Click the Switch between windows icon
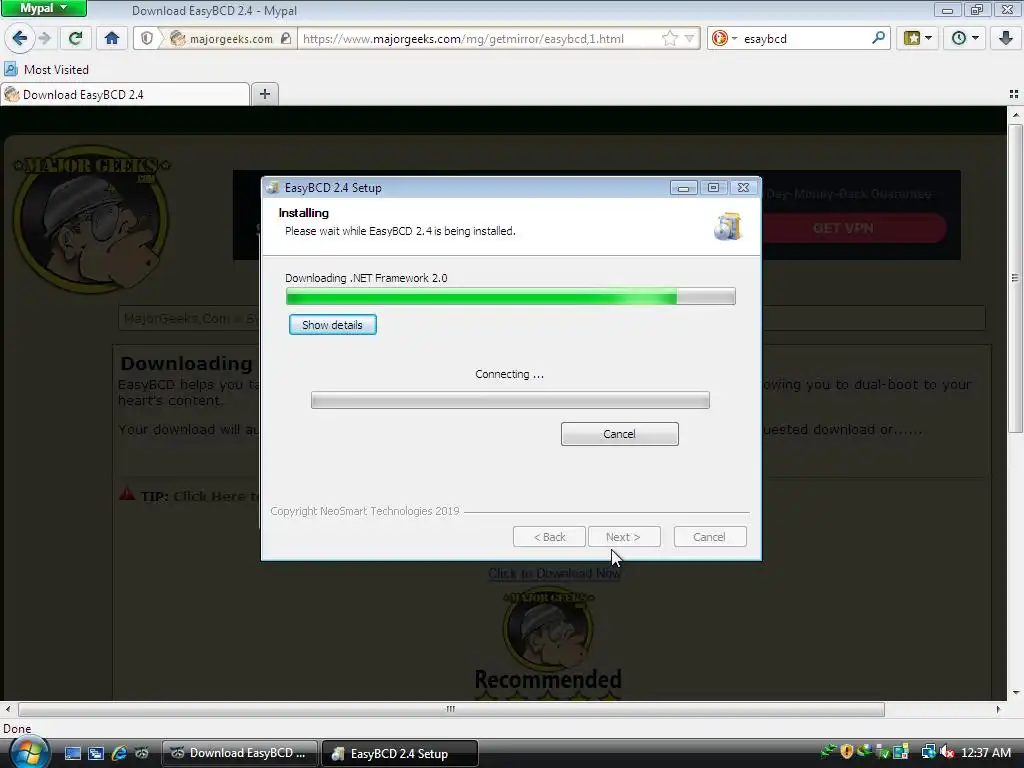1024x768 pixels. tap(96, 753)
